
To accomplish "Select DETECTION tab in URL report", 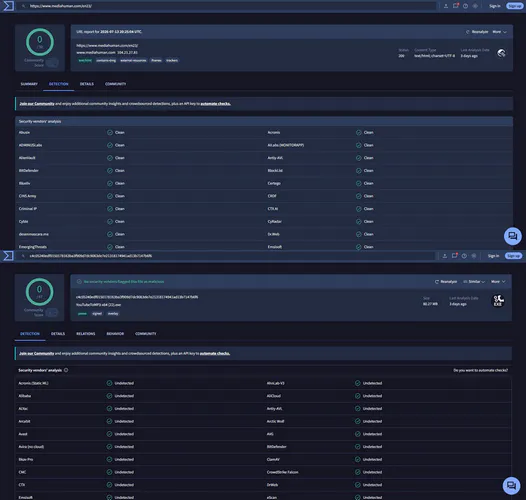I will [x=58, y=84].
